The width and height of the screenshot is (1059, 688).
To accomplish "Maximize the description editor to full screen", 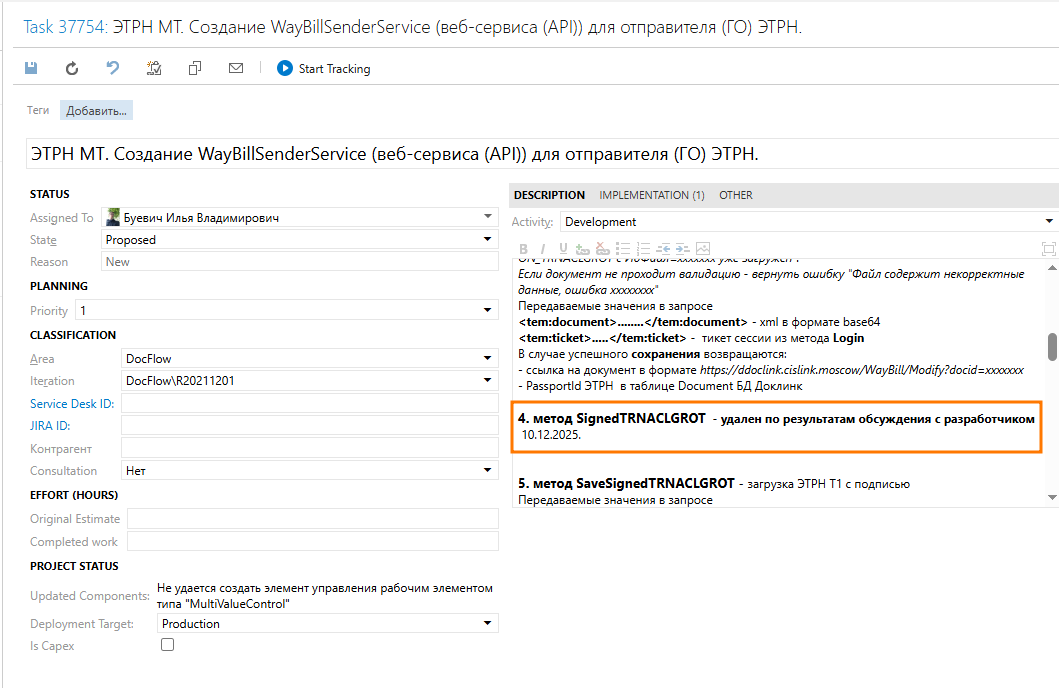I will [1049, 249].
